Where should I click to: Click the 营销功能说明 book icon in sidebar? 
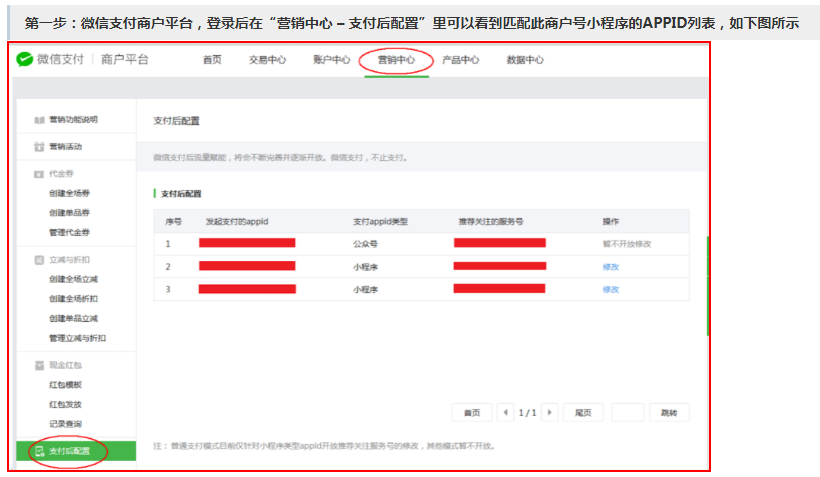point(39,120)
